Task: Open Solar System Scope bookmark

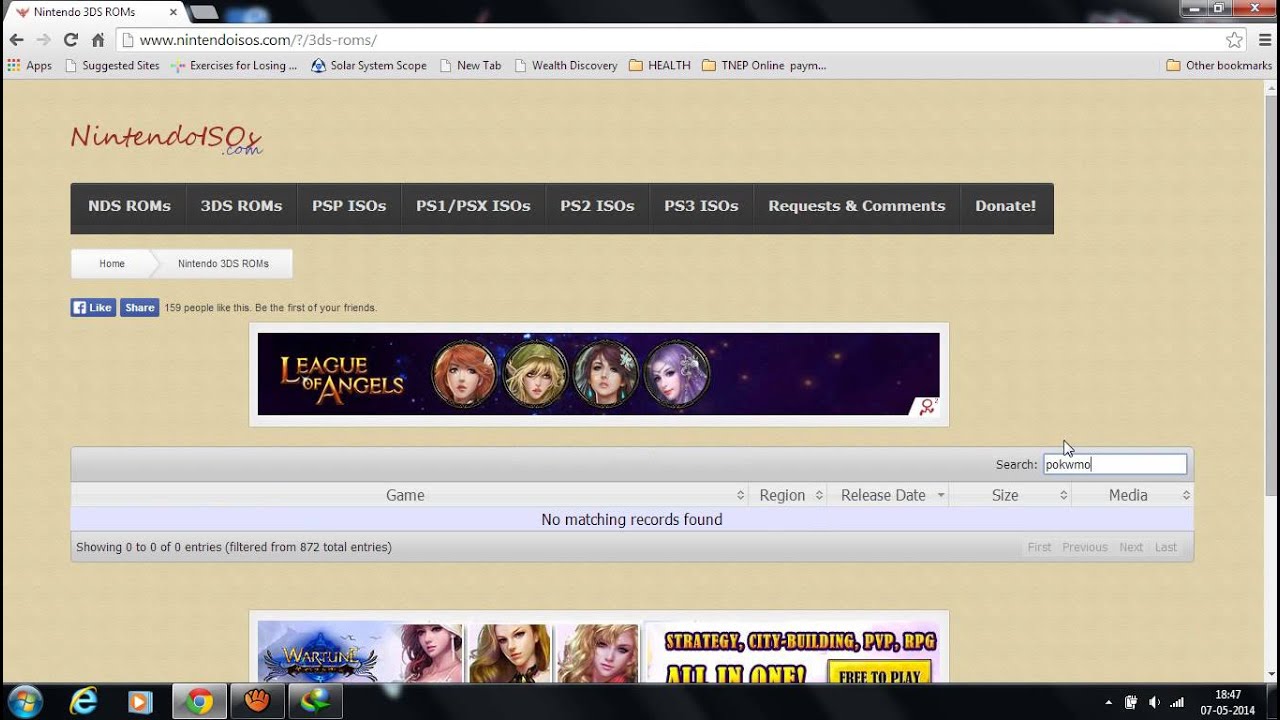Action: coord(369,65)
